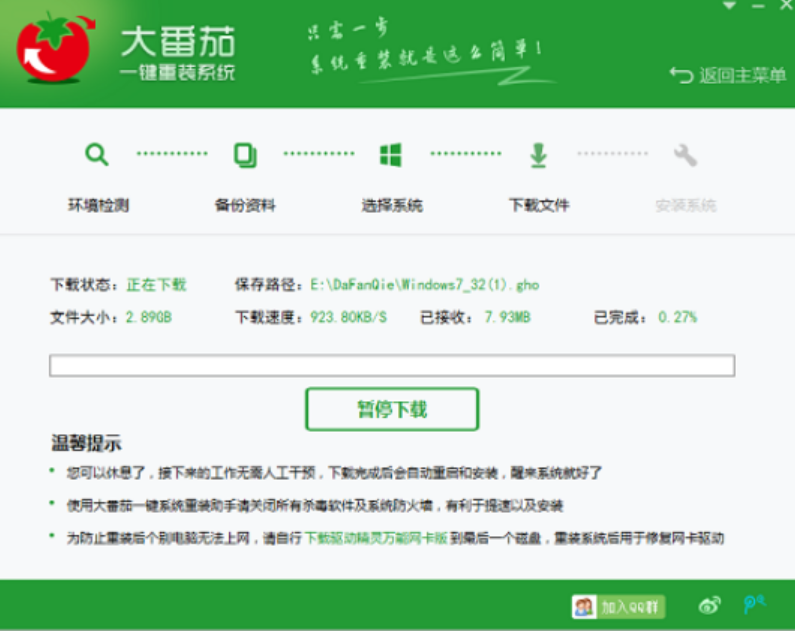Pause the download with 暂停下载 button
795x640 pixels.
392,409
